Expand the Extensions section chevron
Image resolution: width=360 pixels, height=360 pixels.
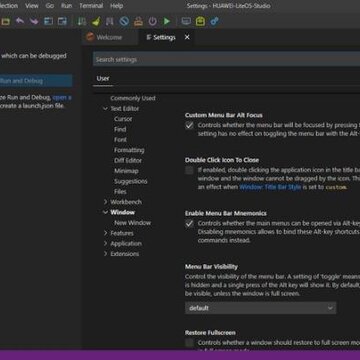click(105, 254)
